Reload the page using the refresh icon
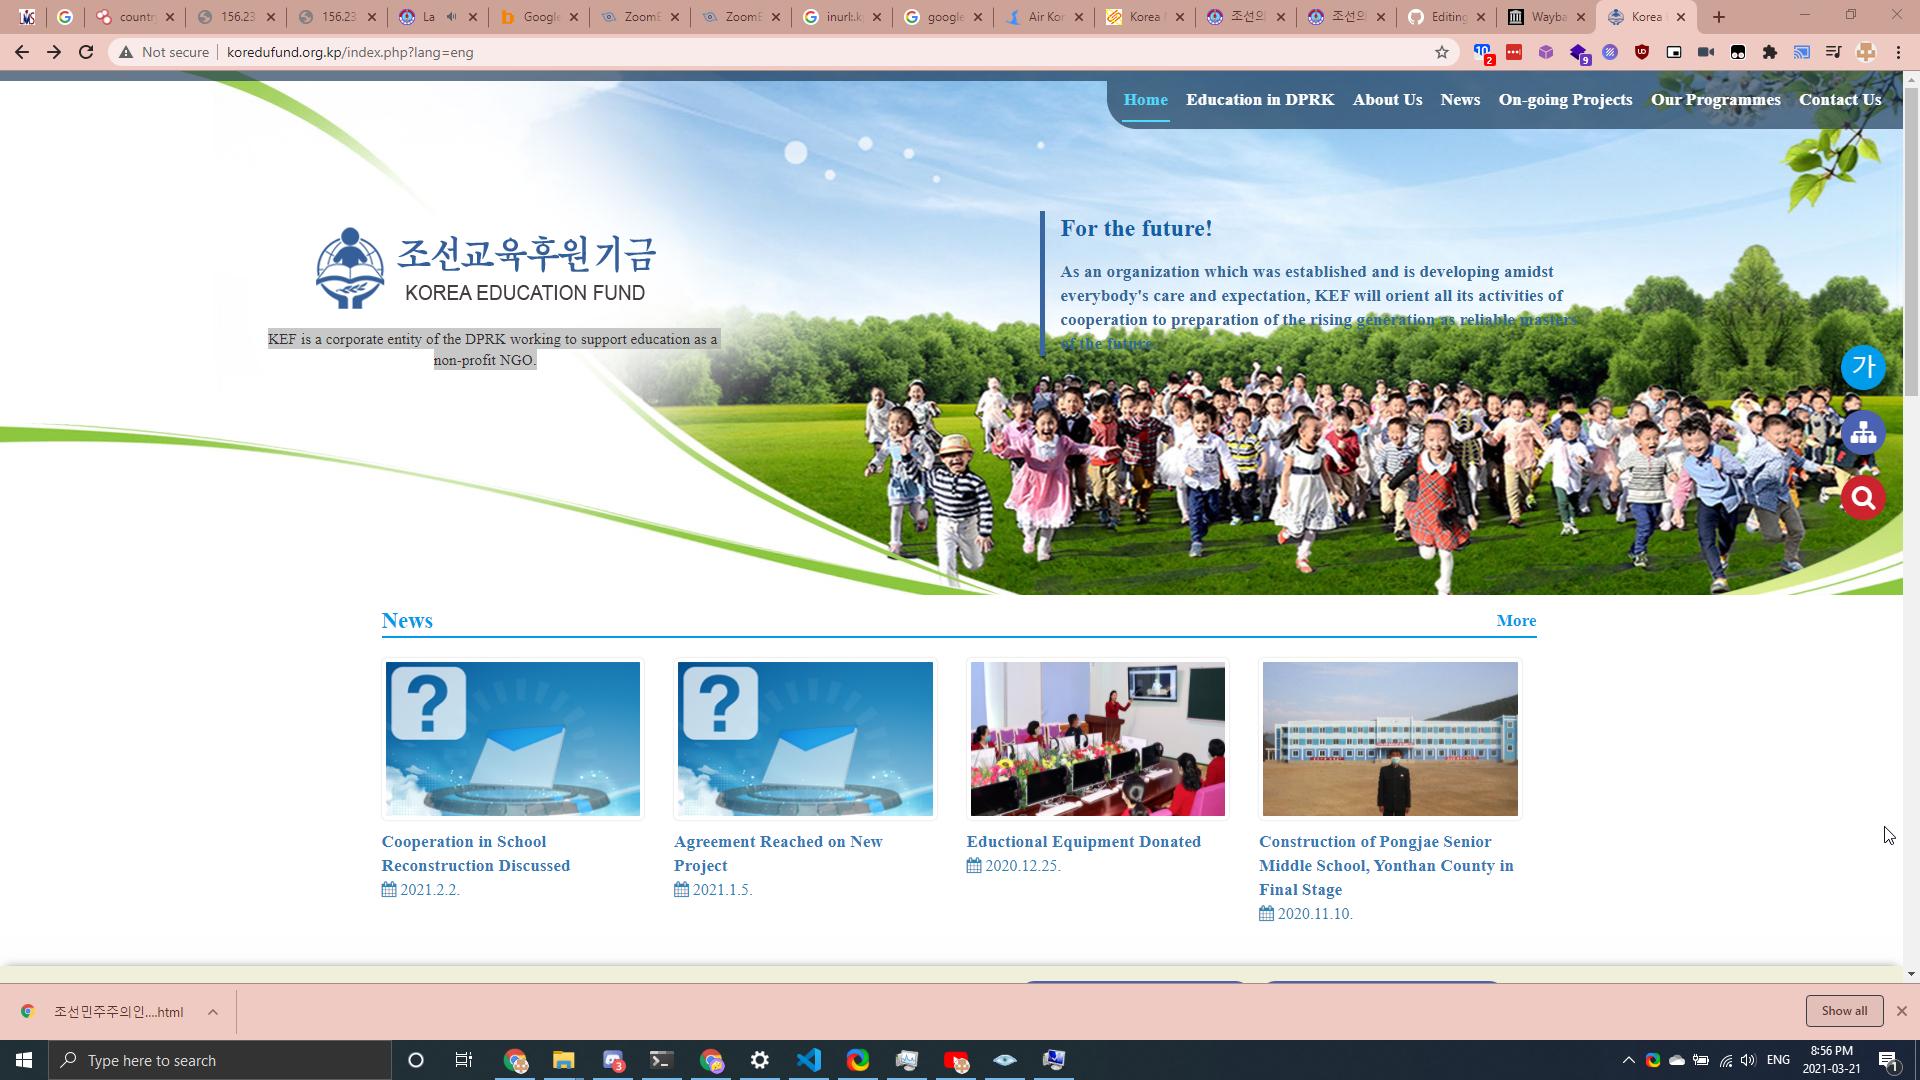 point(86,52)
